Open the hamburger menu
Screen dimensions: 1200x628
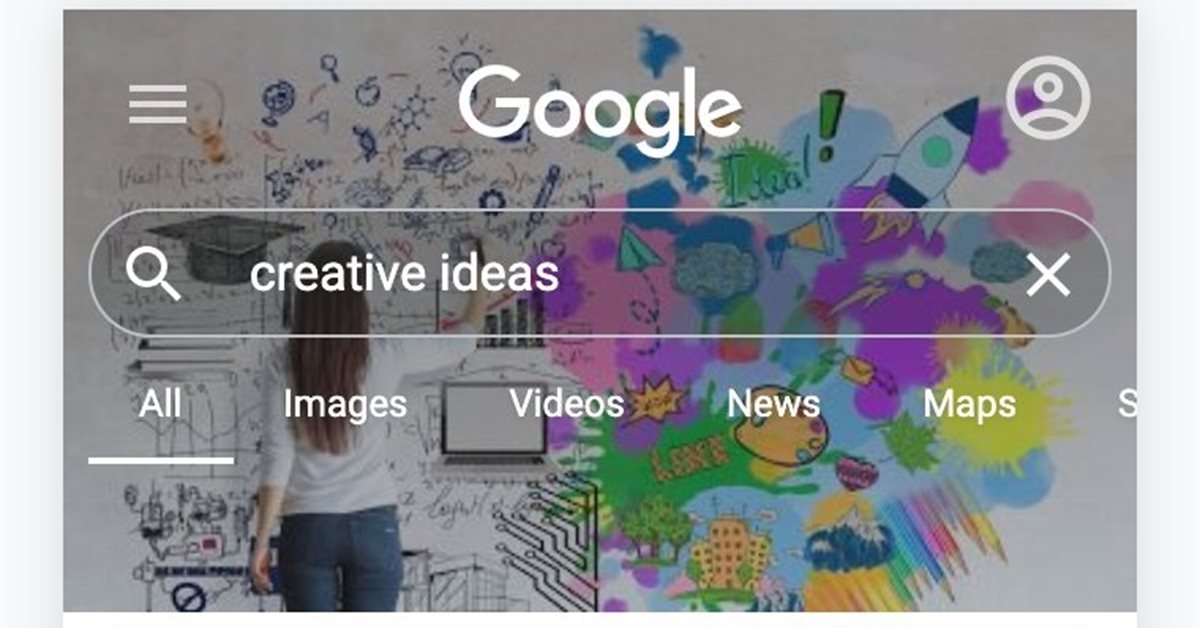pos(158,104)
